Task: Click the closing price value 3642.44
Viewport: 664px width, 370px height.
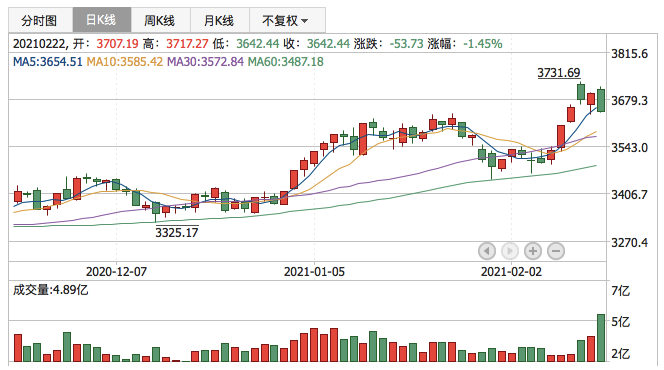Action: point(328,44)
